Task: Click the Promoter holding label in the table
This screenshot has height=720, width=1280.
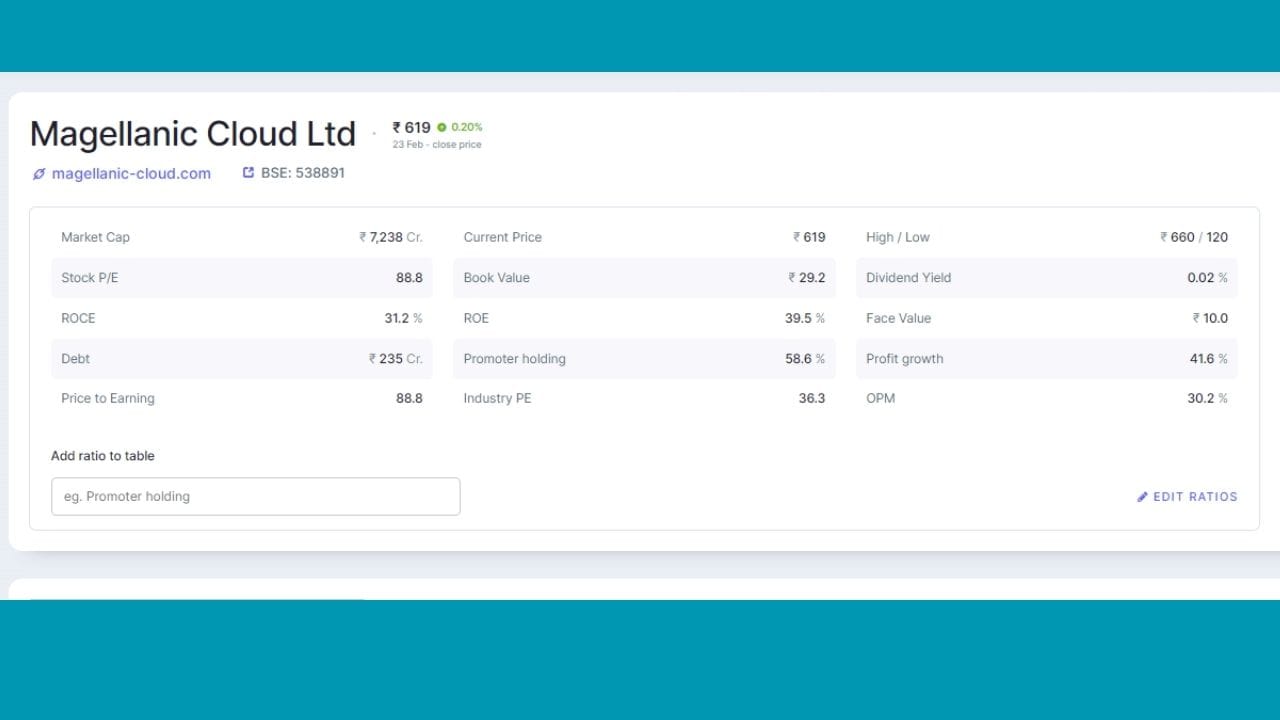Action: (514, 359)
